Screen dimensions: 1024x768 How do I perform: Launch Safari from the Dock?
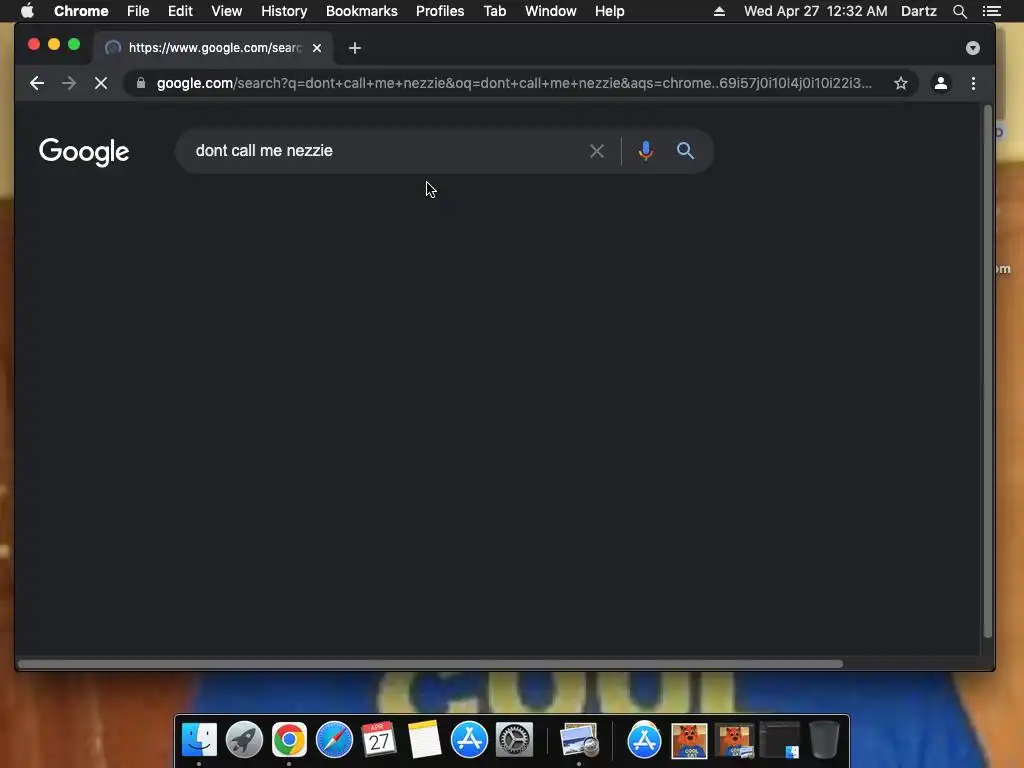(x=334, y=740)
